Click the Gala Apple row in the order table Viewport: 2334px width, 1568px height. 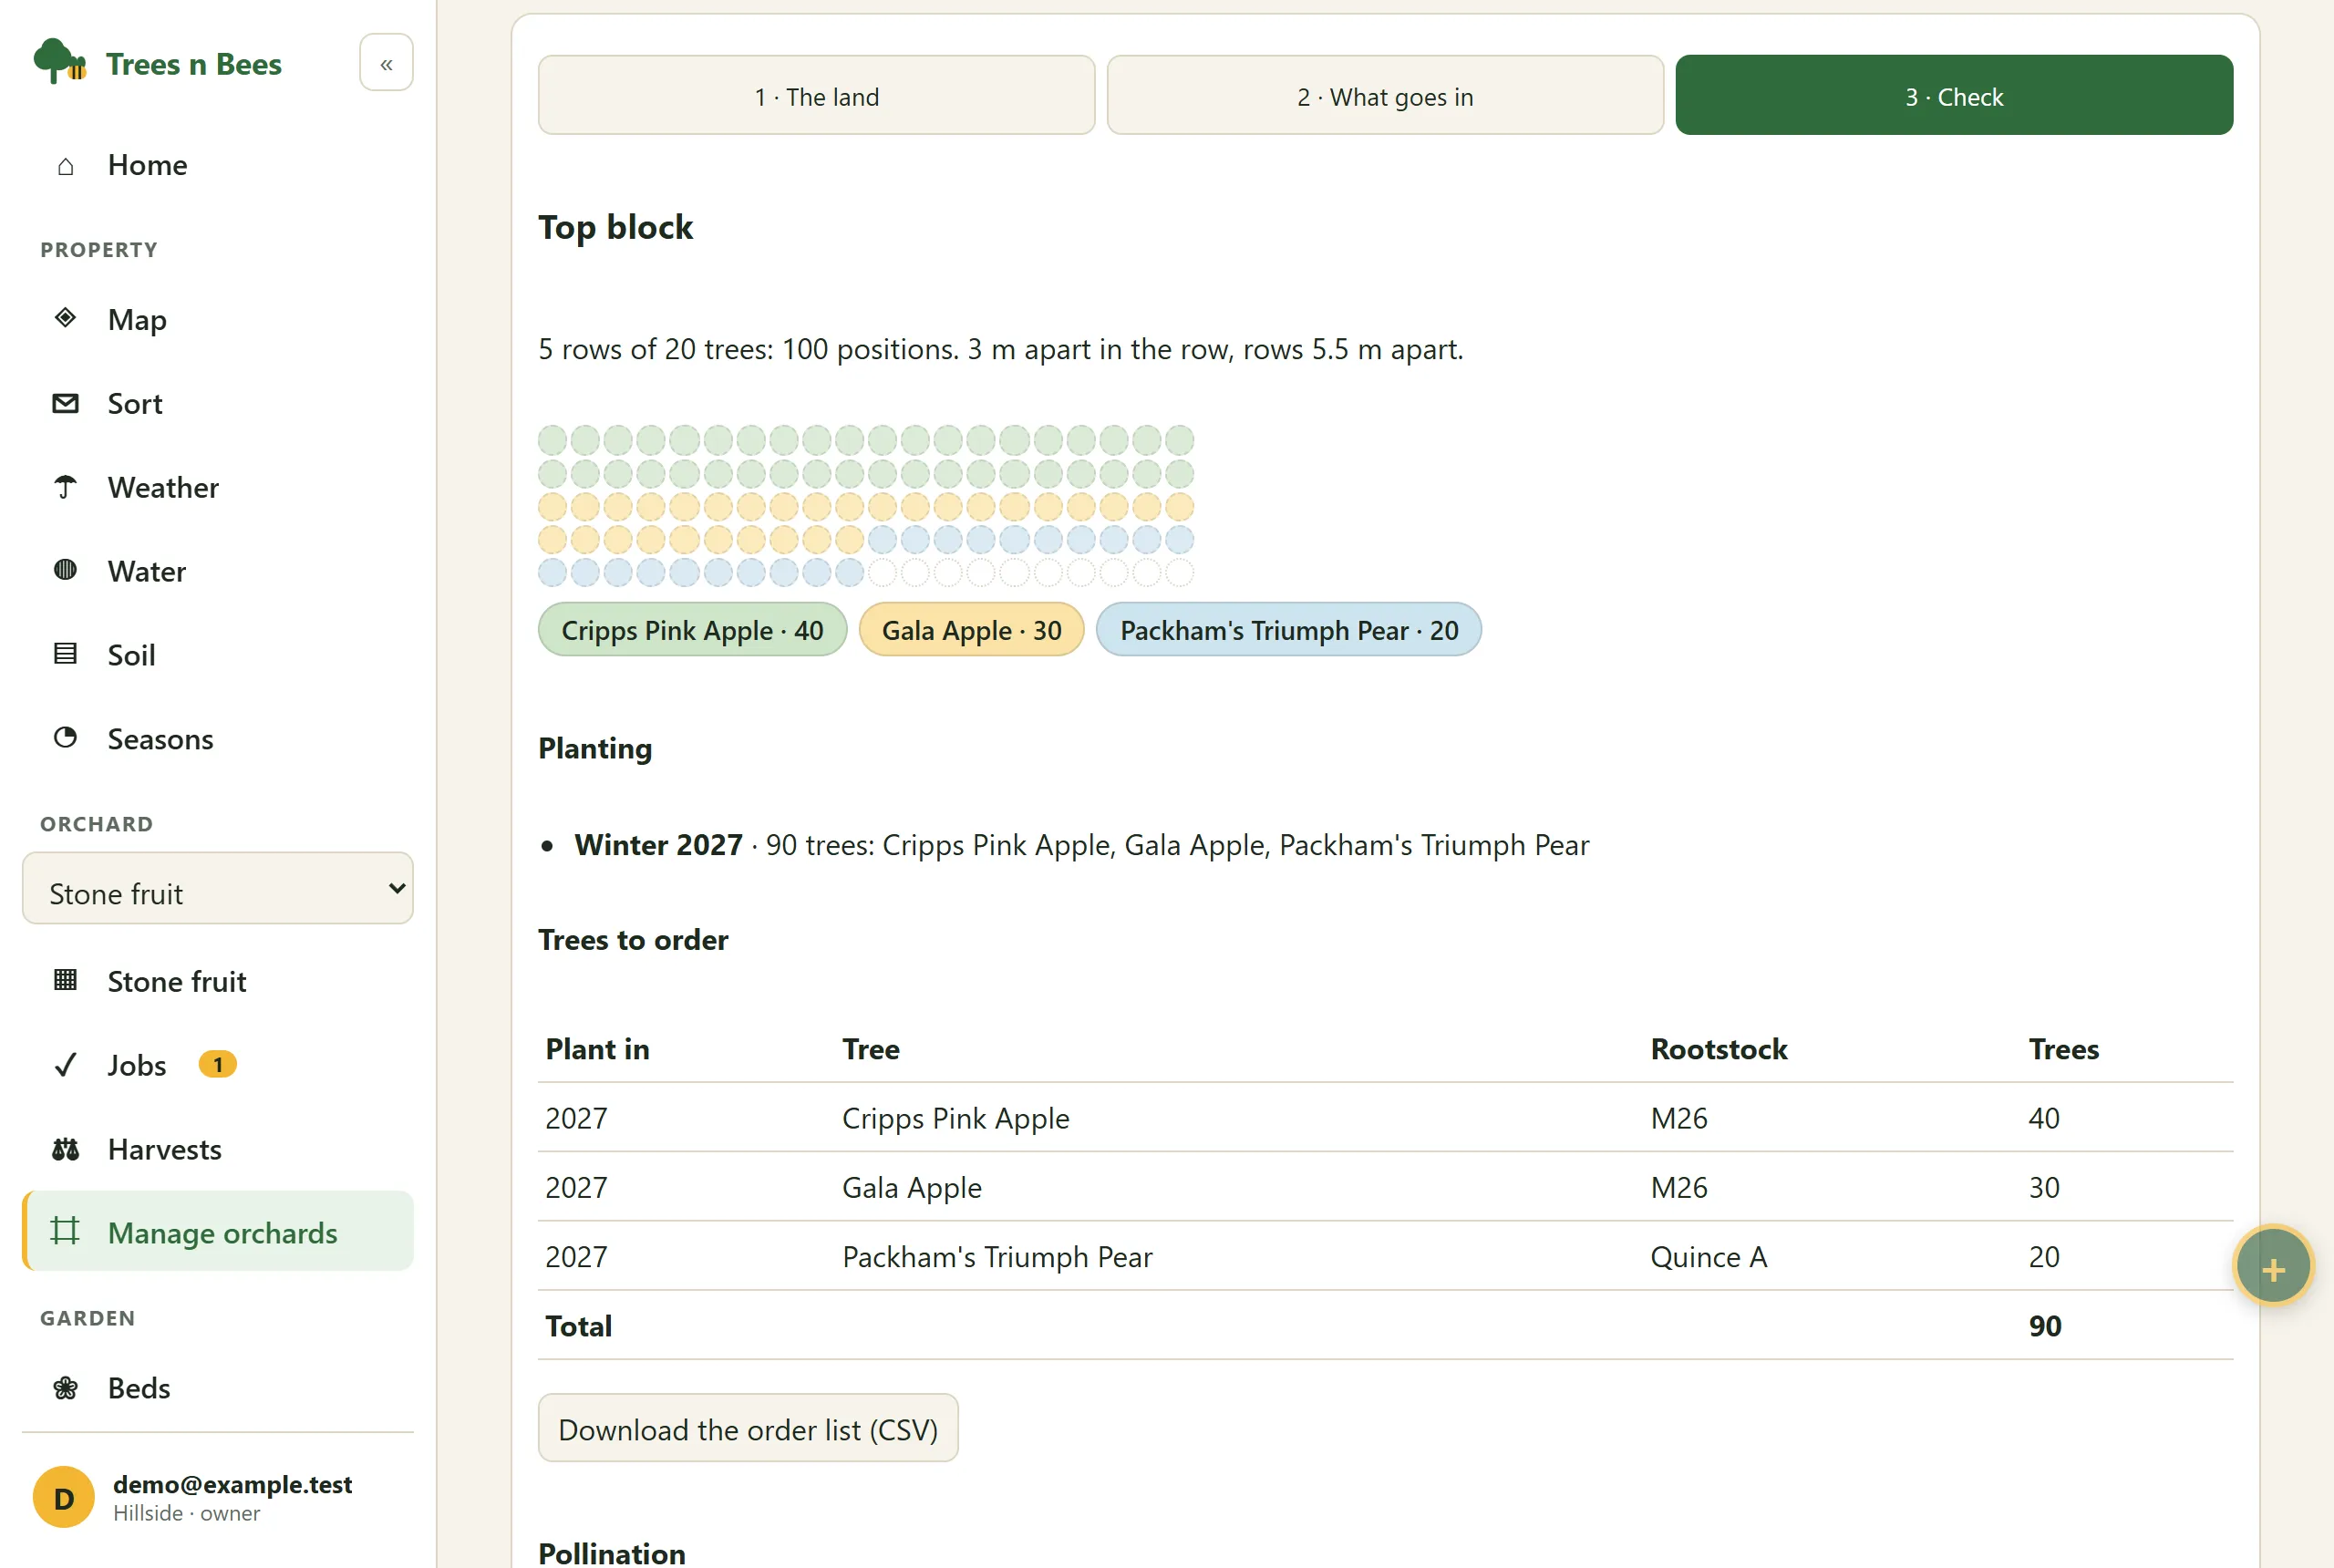[x=1385, y=1187]
